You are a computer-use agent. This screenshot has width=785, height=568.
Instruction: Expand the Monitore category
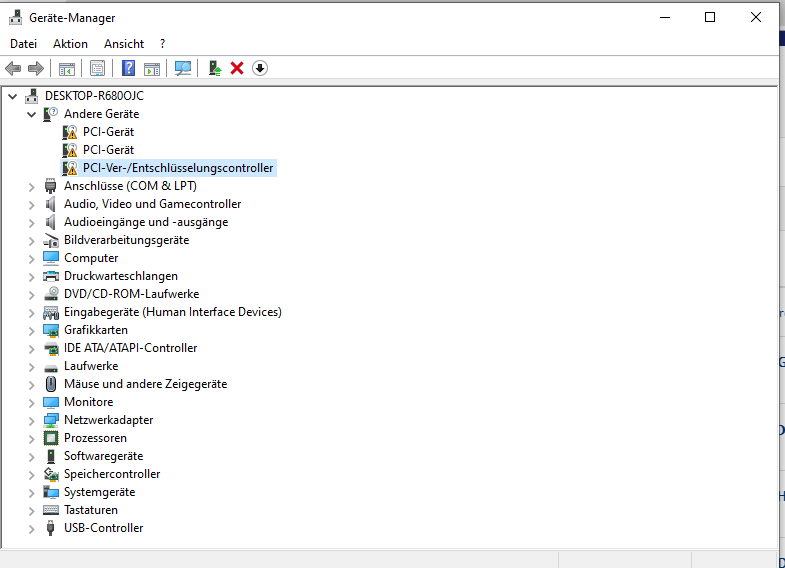(32, 403)
